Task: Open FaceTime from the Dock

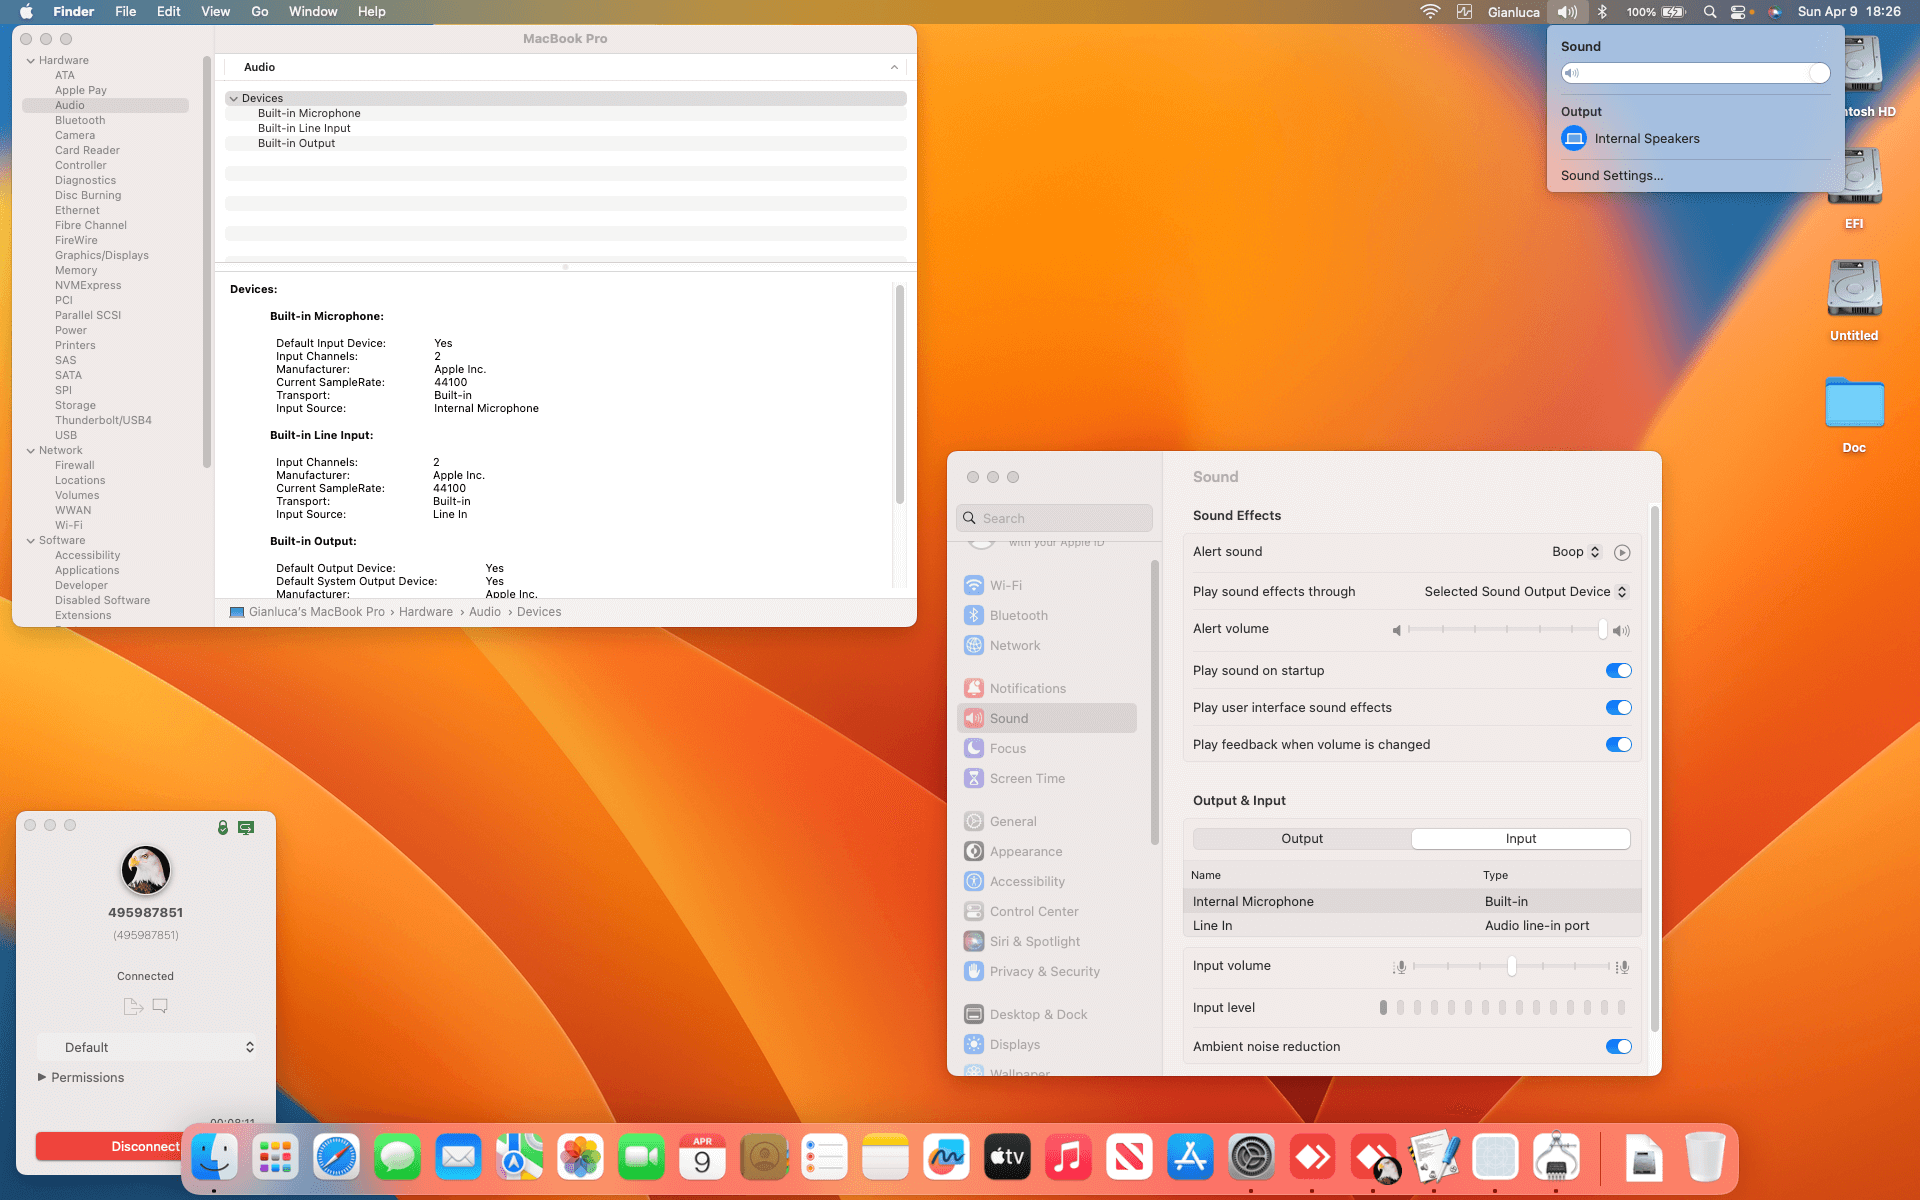Action: click(x=641, y=1157)
